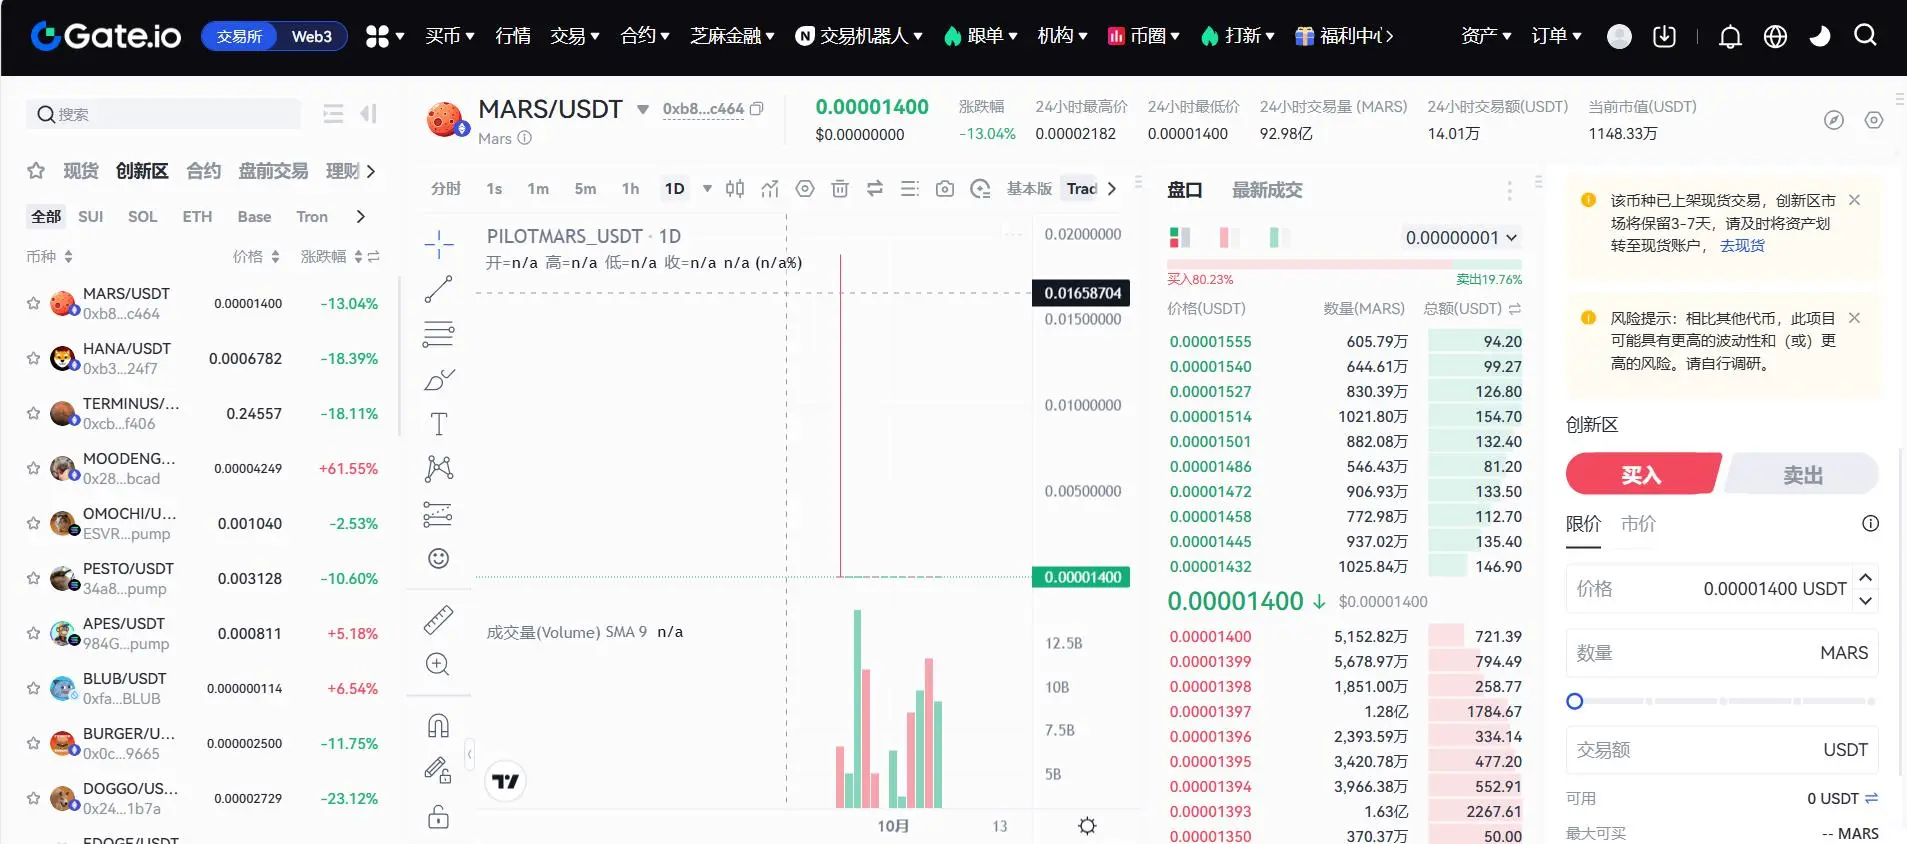Show sell-only order book view
The image size is (1907, 844).
[x=1280, y=237]
